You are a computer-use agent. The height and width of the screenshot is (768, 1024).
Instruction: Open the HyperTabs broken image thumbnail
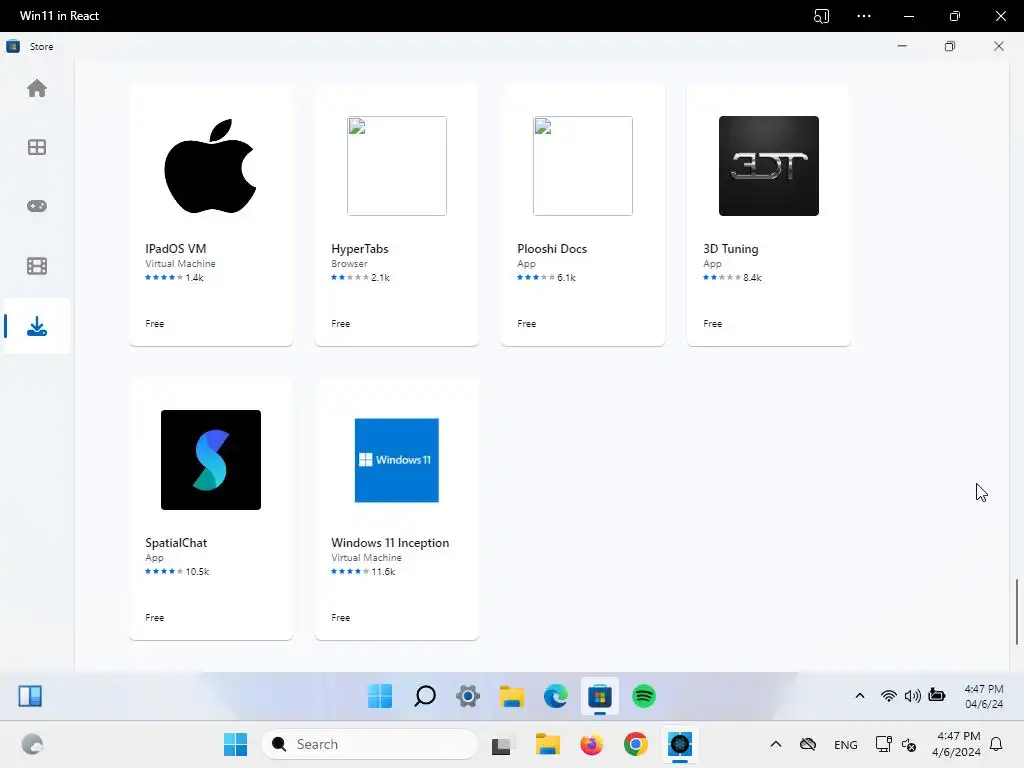tap(396, 166)
